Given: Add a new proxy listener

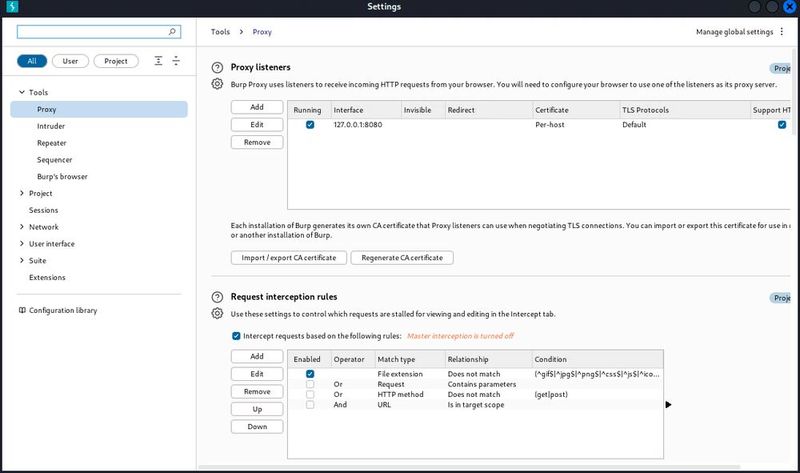Looking at the screenshot, I should 257,107.
